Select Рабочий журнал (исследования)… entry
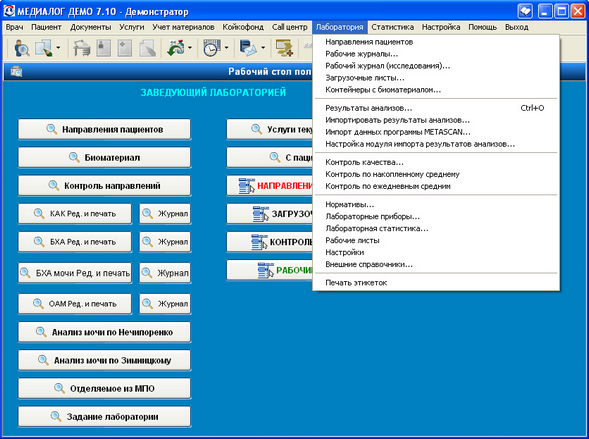Image resolution: width=589 pixels, height=439 pixels. click(436, 66)
